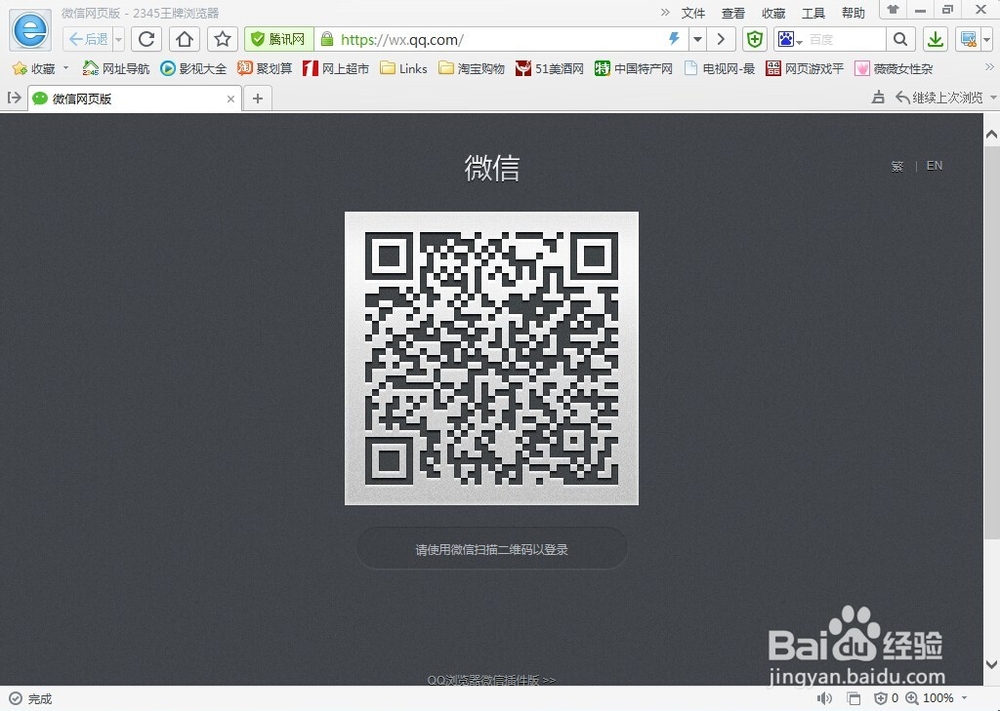Click the 收藏 favorites star button
This screenshot has width=1000, height=711.
[34, 68]
